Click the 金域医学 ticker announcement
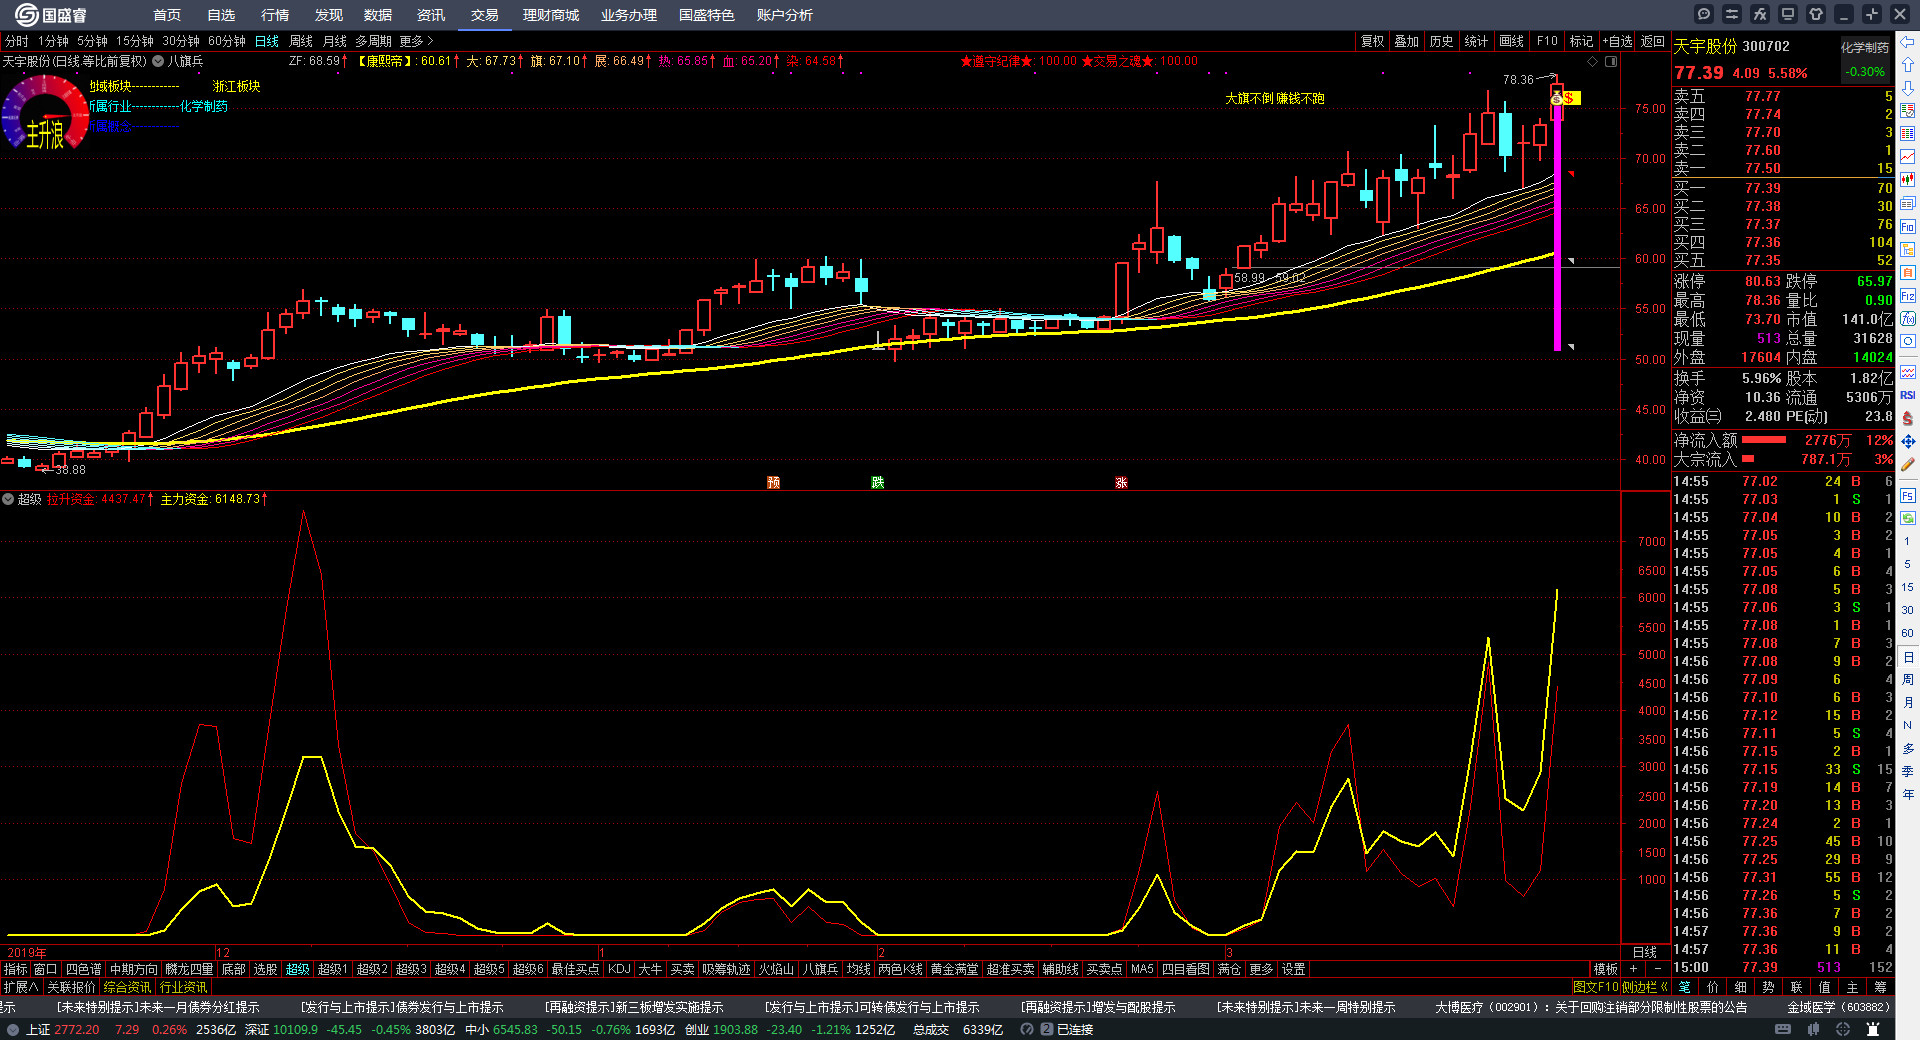Viewport: 1920px width, 1040px height. (1839, 1007)
